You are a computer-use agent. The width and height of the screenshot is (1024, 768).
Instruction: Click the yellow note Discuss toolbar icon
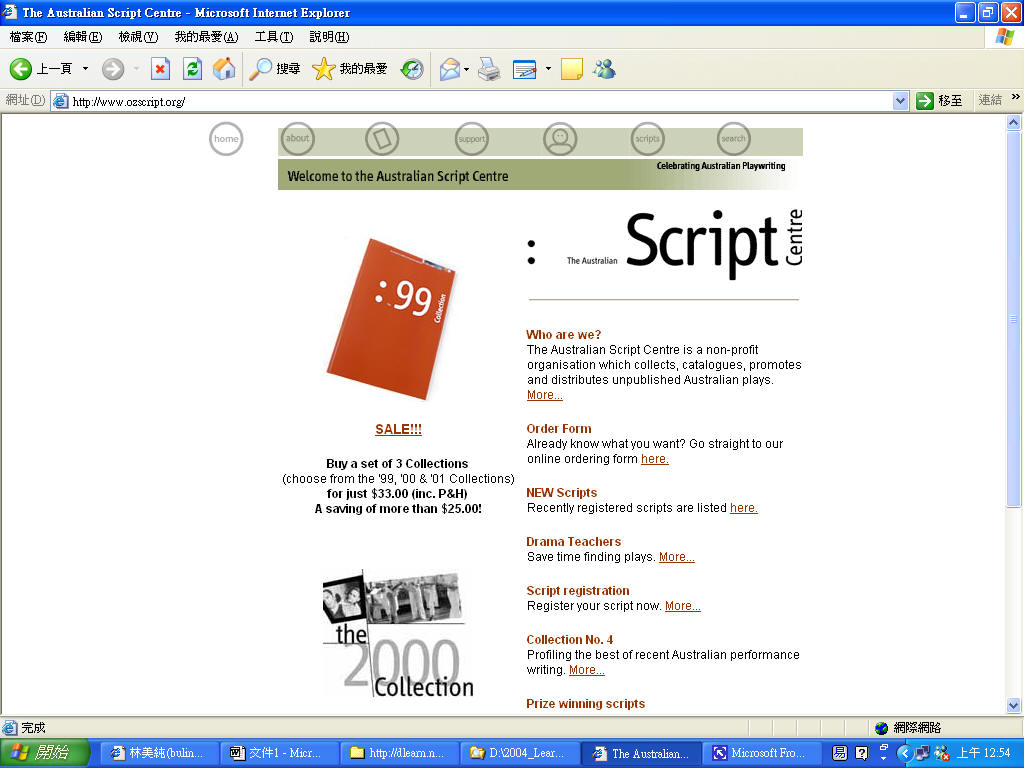tap(571, 69)
